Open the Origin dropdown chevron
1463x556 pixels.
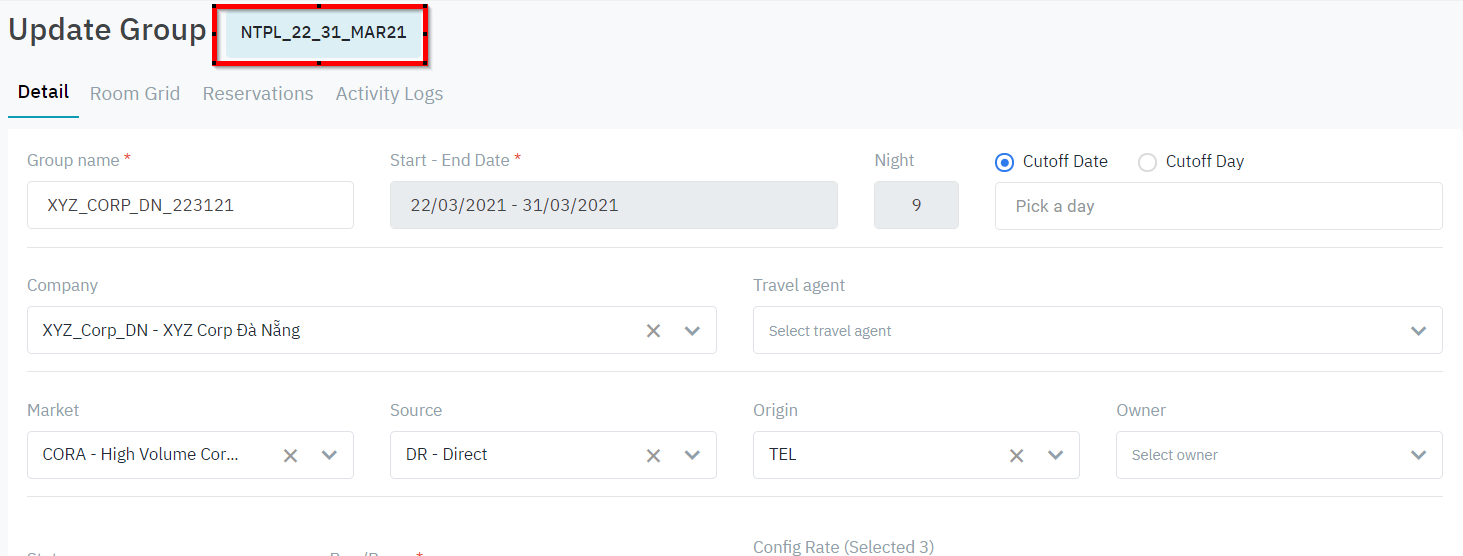(1055, 455)
